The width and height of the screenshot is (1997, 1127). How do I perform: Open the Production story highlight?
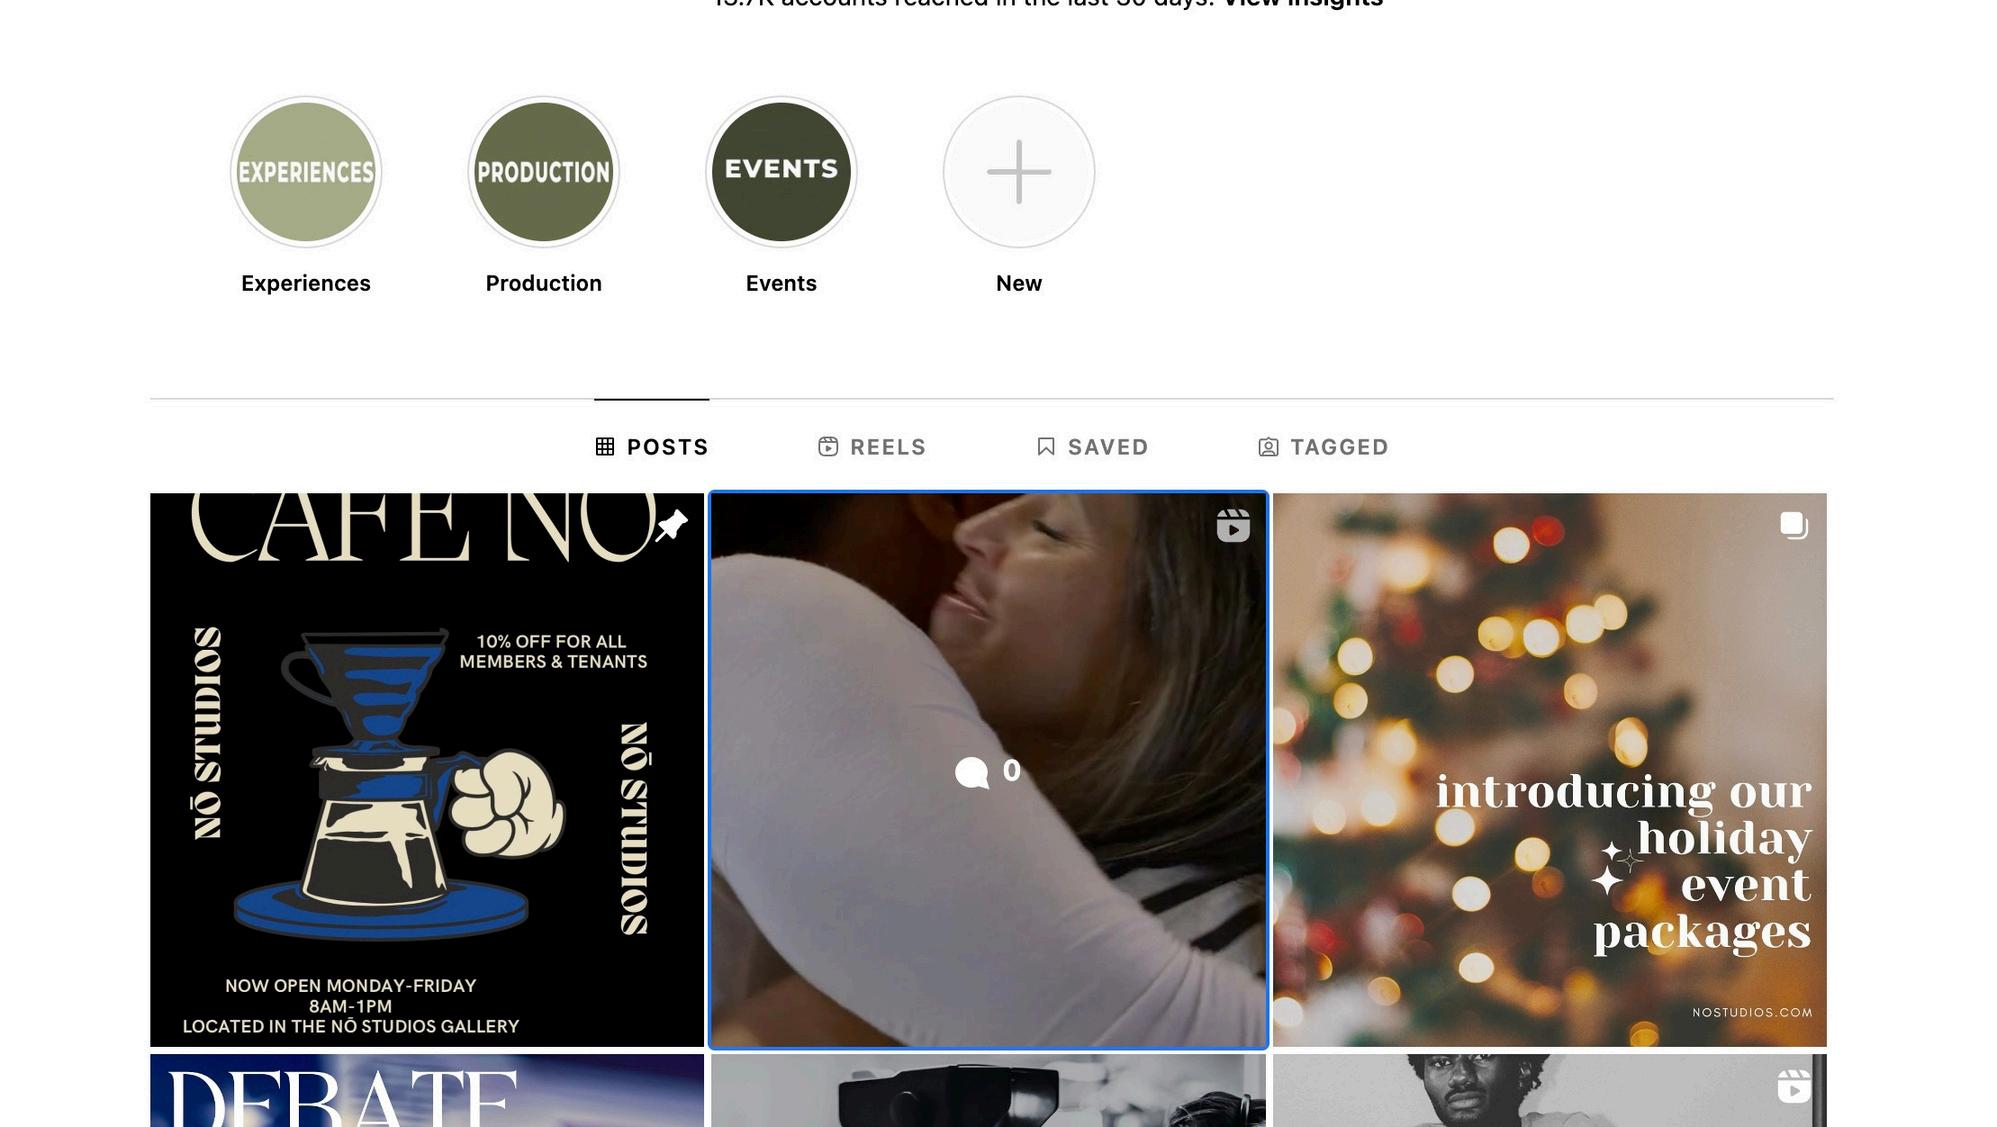tap(544, 172)
